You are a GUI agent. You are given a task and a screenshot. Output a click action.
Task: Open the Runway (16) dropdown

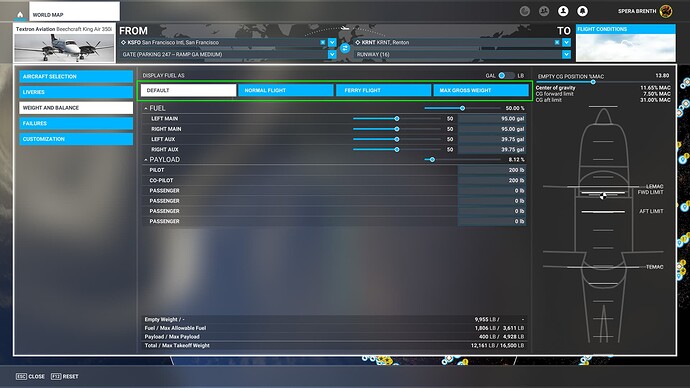click(566, 54)
